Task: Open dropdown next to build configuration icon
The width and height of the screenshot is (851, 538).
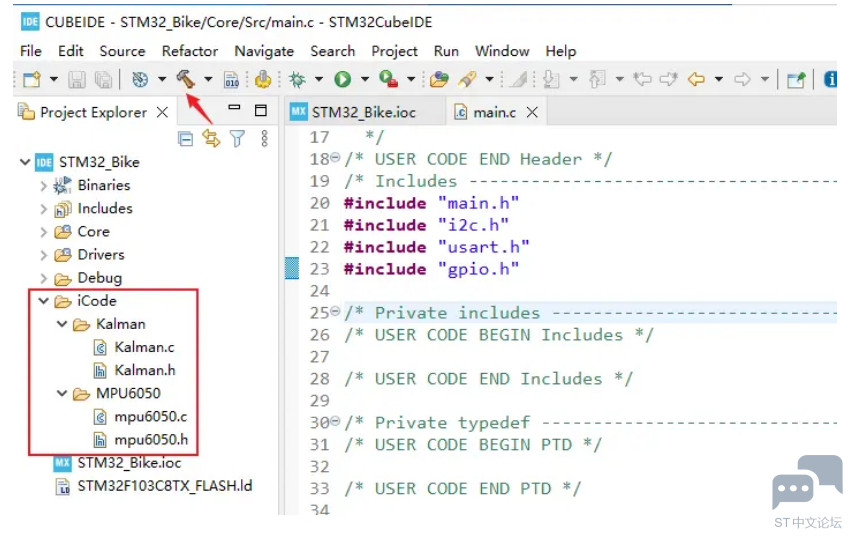Action: click(x=162, y=79)
